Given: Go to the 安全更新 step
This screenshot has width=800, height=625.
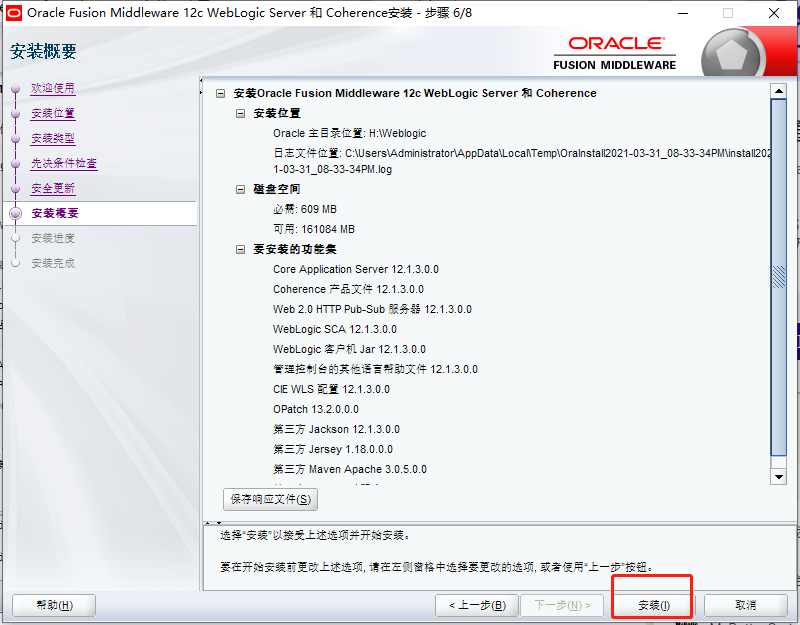Looking at the screenshot, I should (53, 188).
